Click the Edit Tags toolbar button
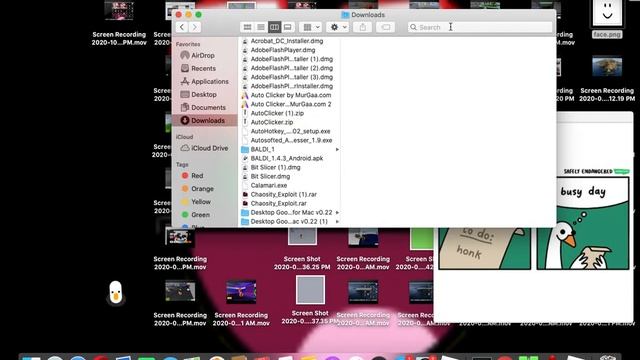 [385, 27]
